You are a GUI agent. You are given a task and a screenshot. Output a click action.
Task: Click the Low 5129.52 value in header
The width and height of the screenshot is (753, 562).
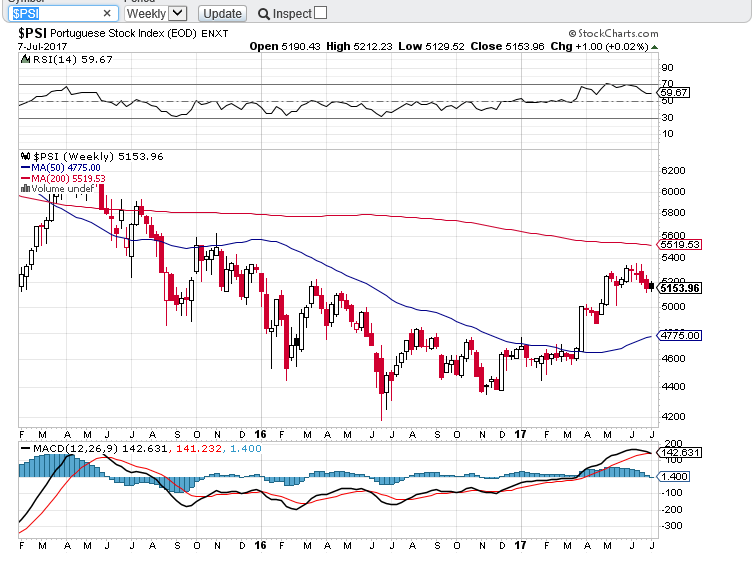[431, 47]
